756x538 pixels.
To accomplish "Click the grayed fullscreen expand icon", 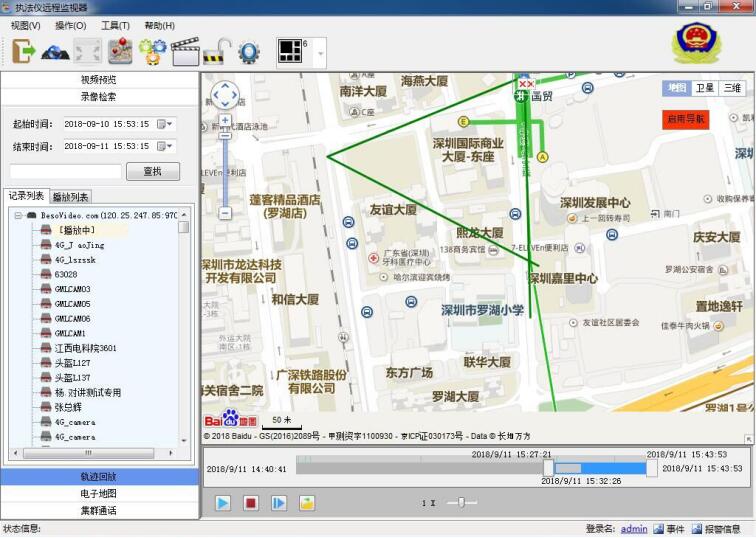I will tap(87, 51).
